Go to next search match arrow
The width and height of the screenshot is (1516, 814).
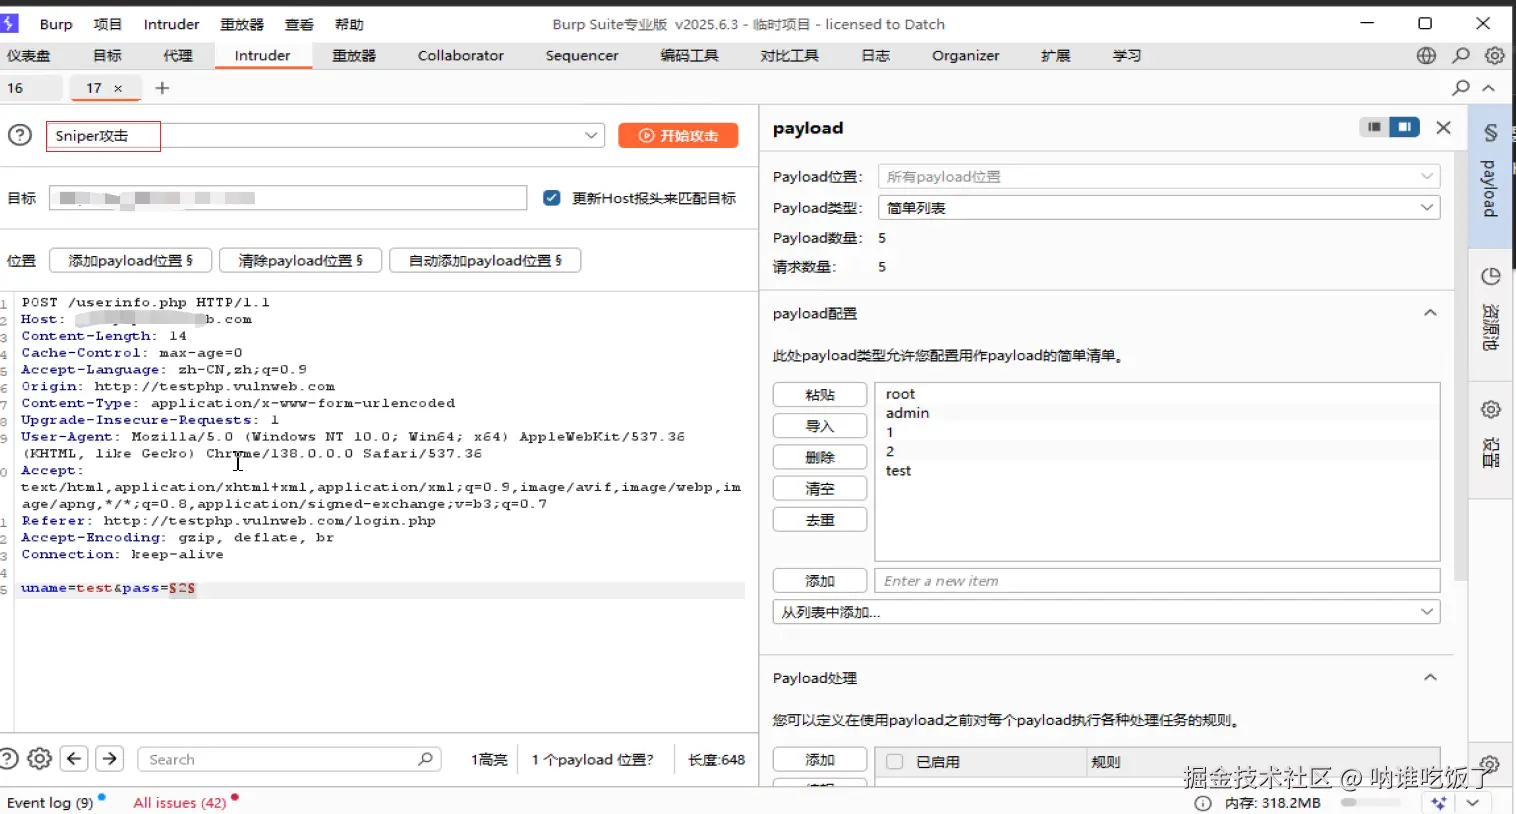[110, 759]
